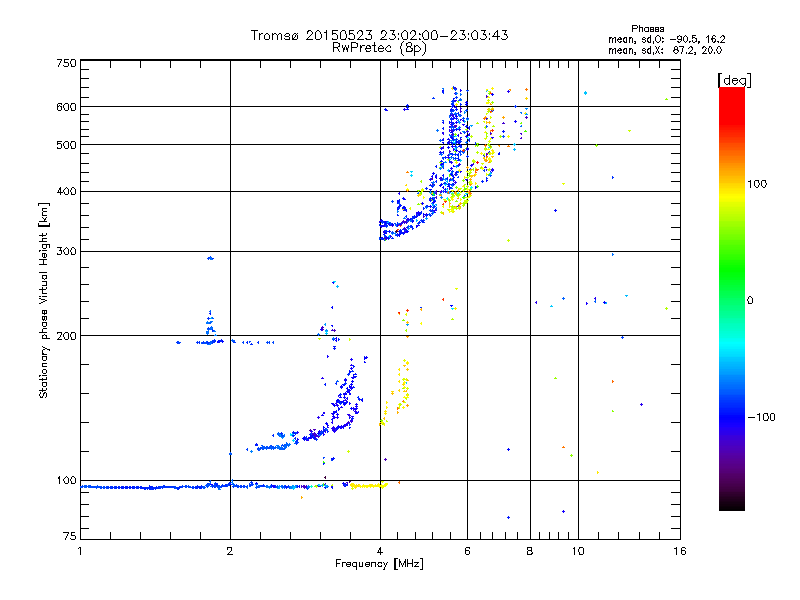Click the "600" height axis label

pos(66,107)
